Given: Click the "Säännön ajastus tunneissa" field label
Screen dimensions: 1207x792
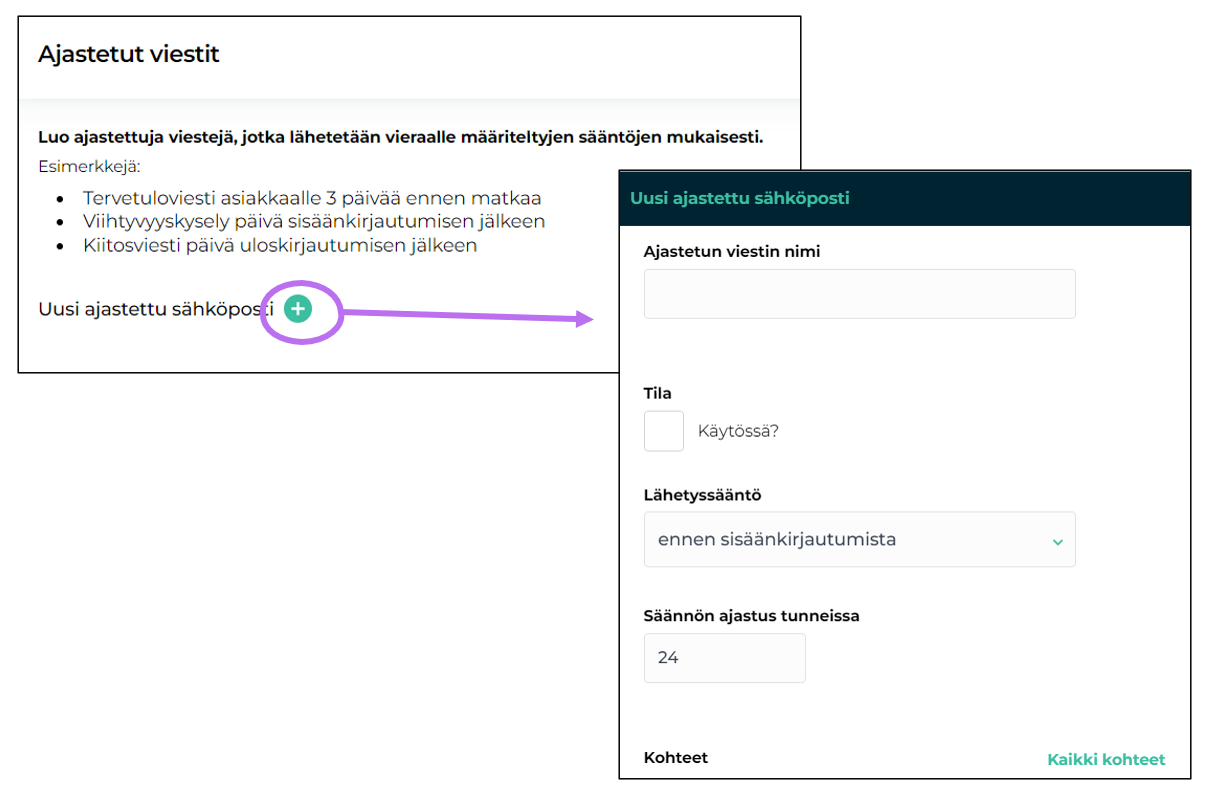Looking at the screenshot, I should [x=751, y=616].
